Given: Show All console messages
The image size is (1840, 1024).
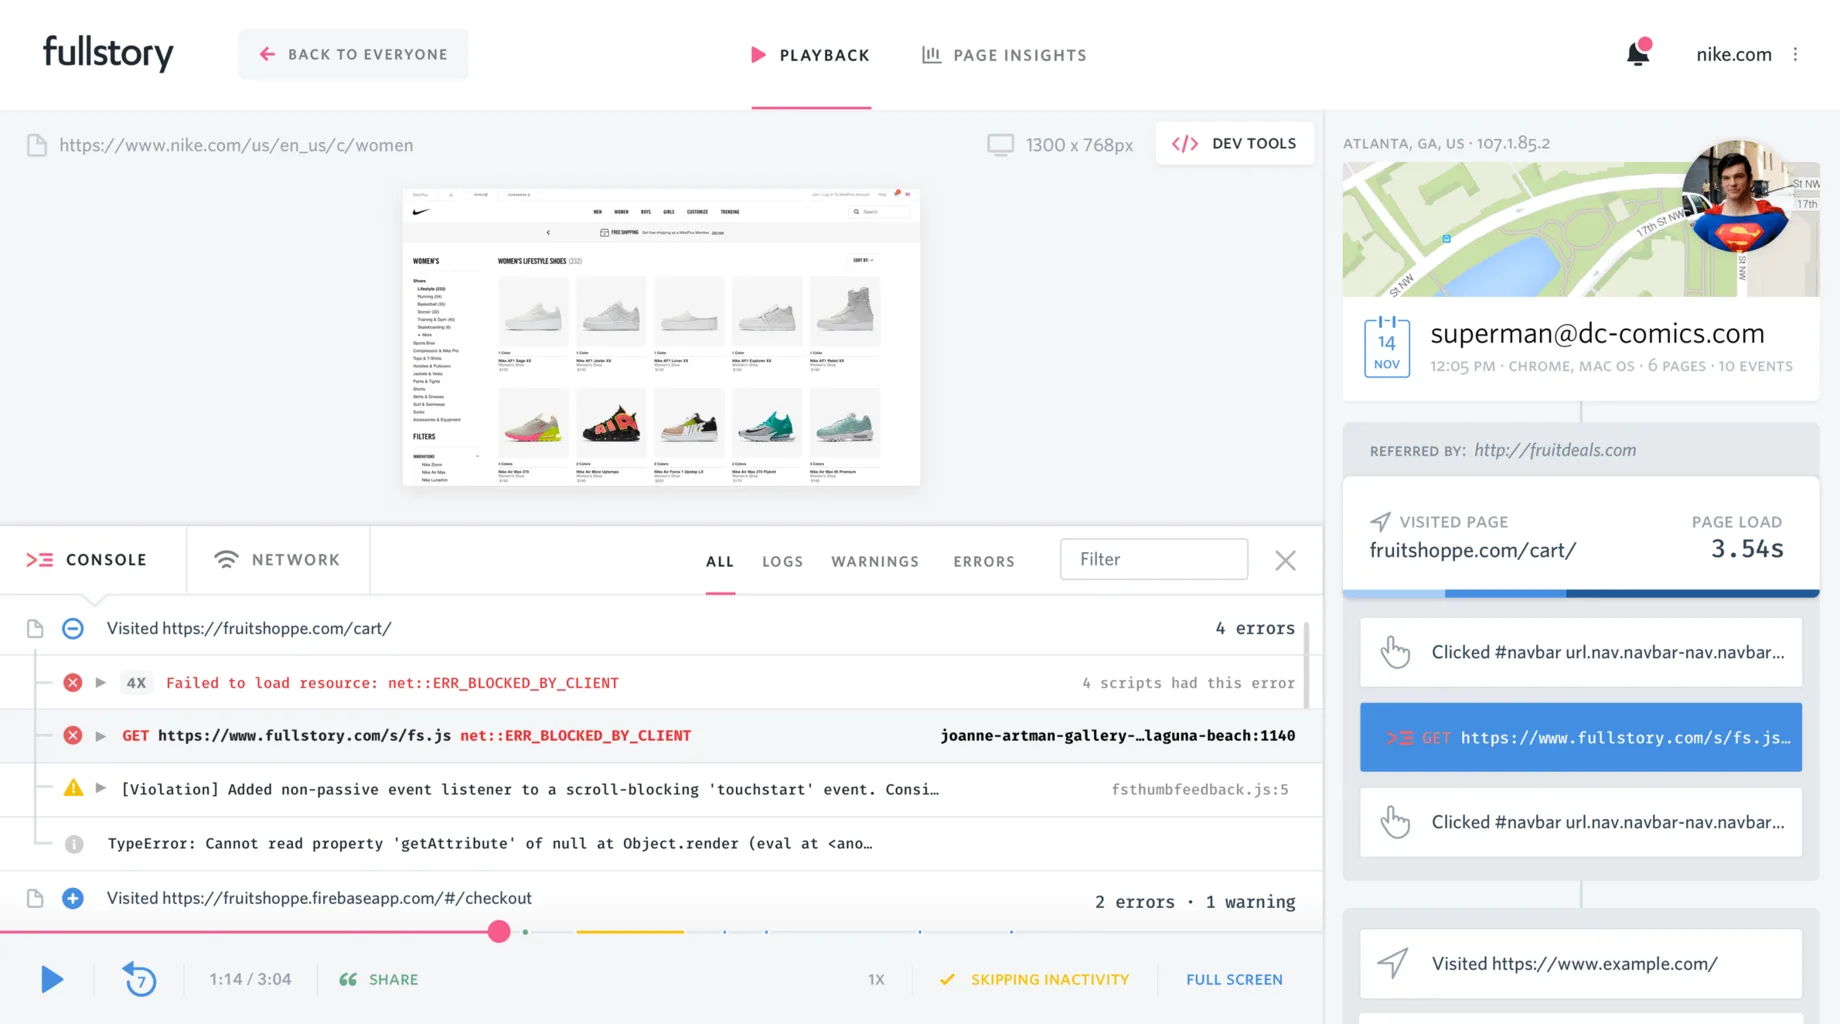Looking at the screenshot, I should [720, 561].
